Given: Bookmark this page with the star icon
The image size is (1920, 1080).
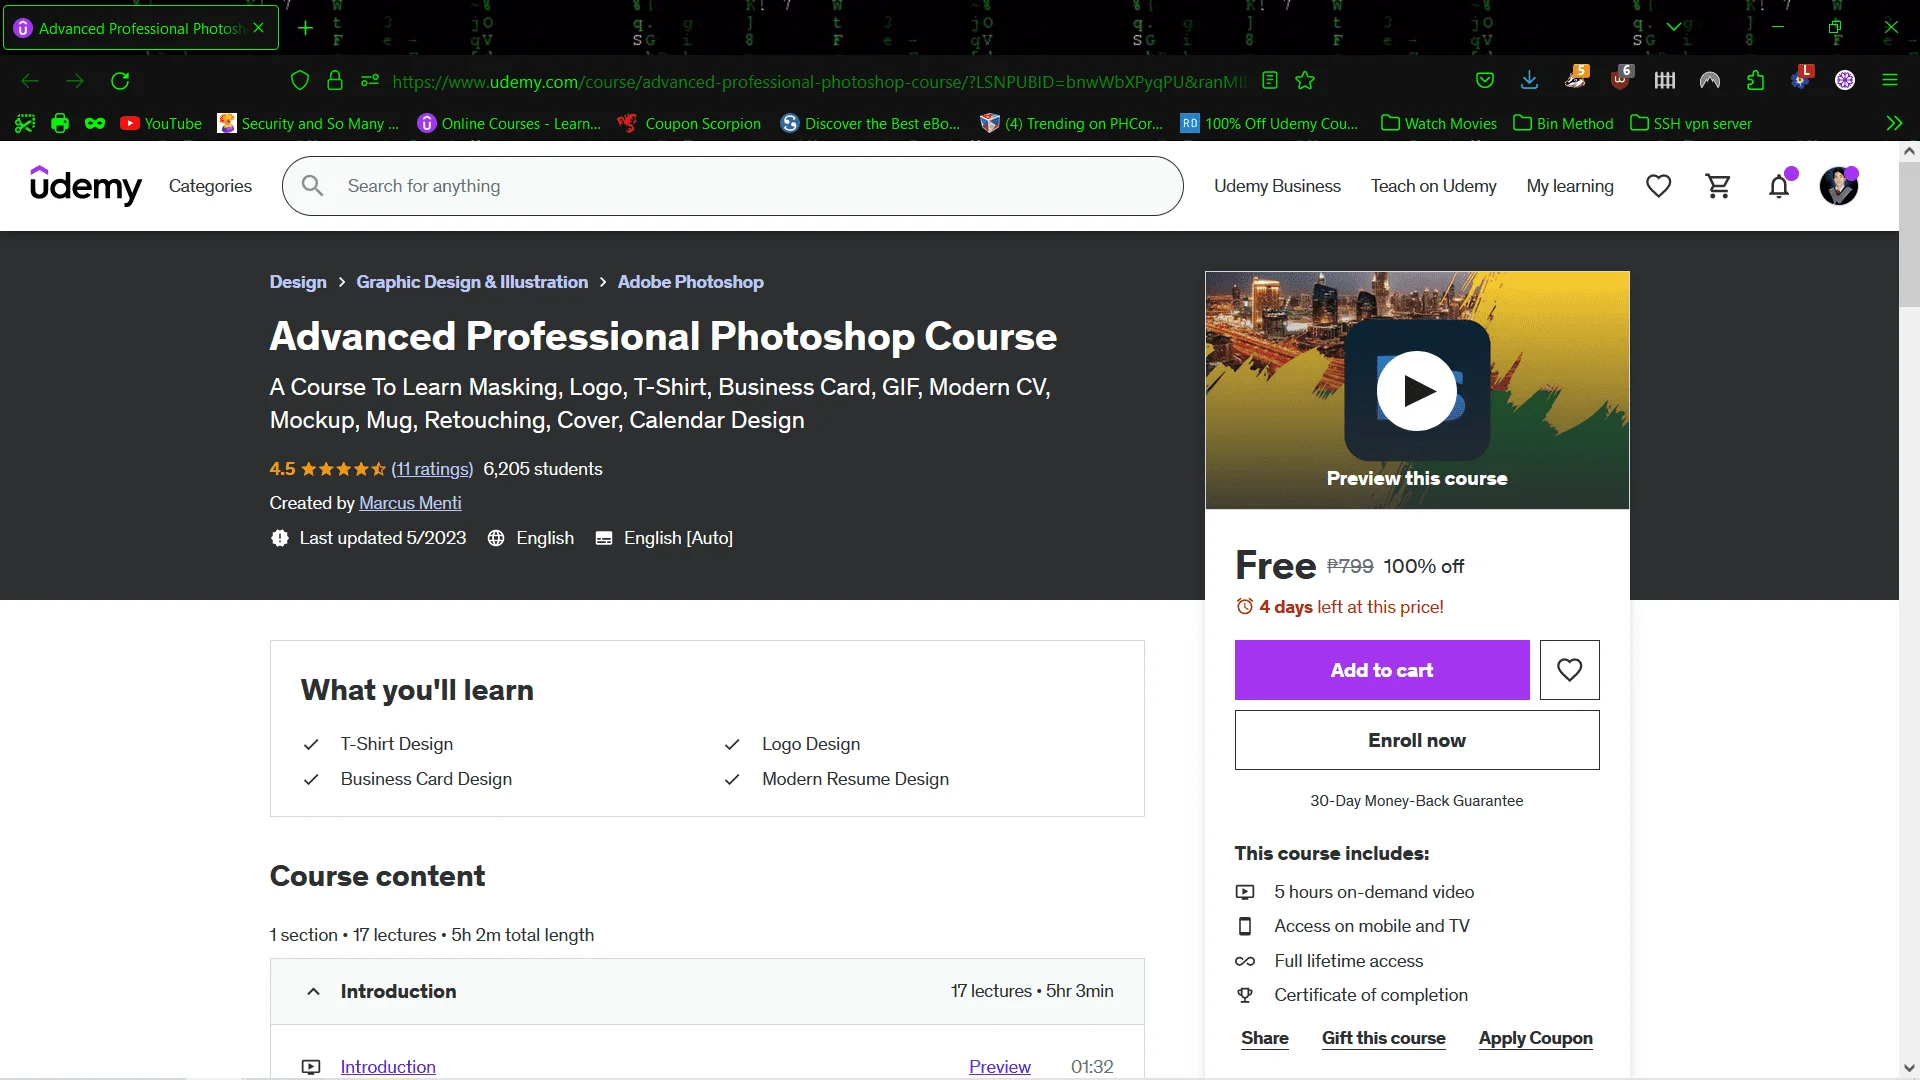Looking at the screenshot, I should (1305, 81).
